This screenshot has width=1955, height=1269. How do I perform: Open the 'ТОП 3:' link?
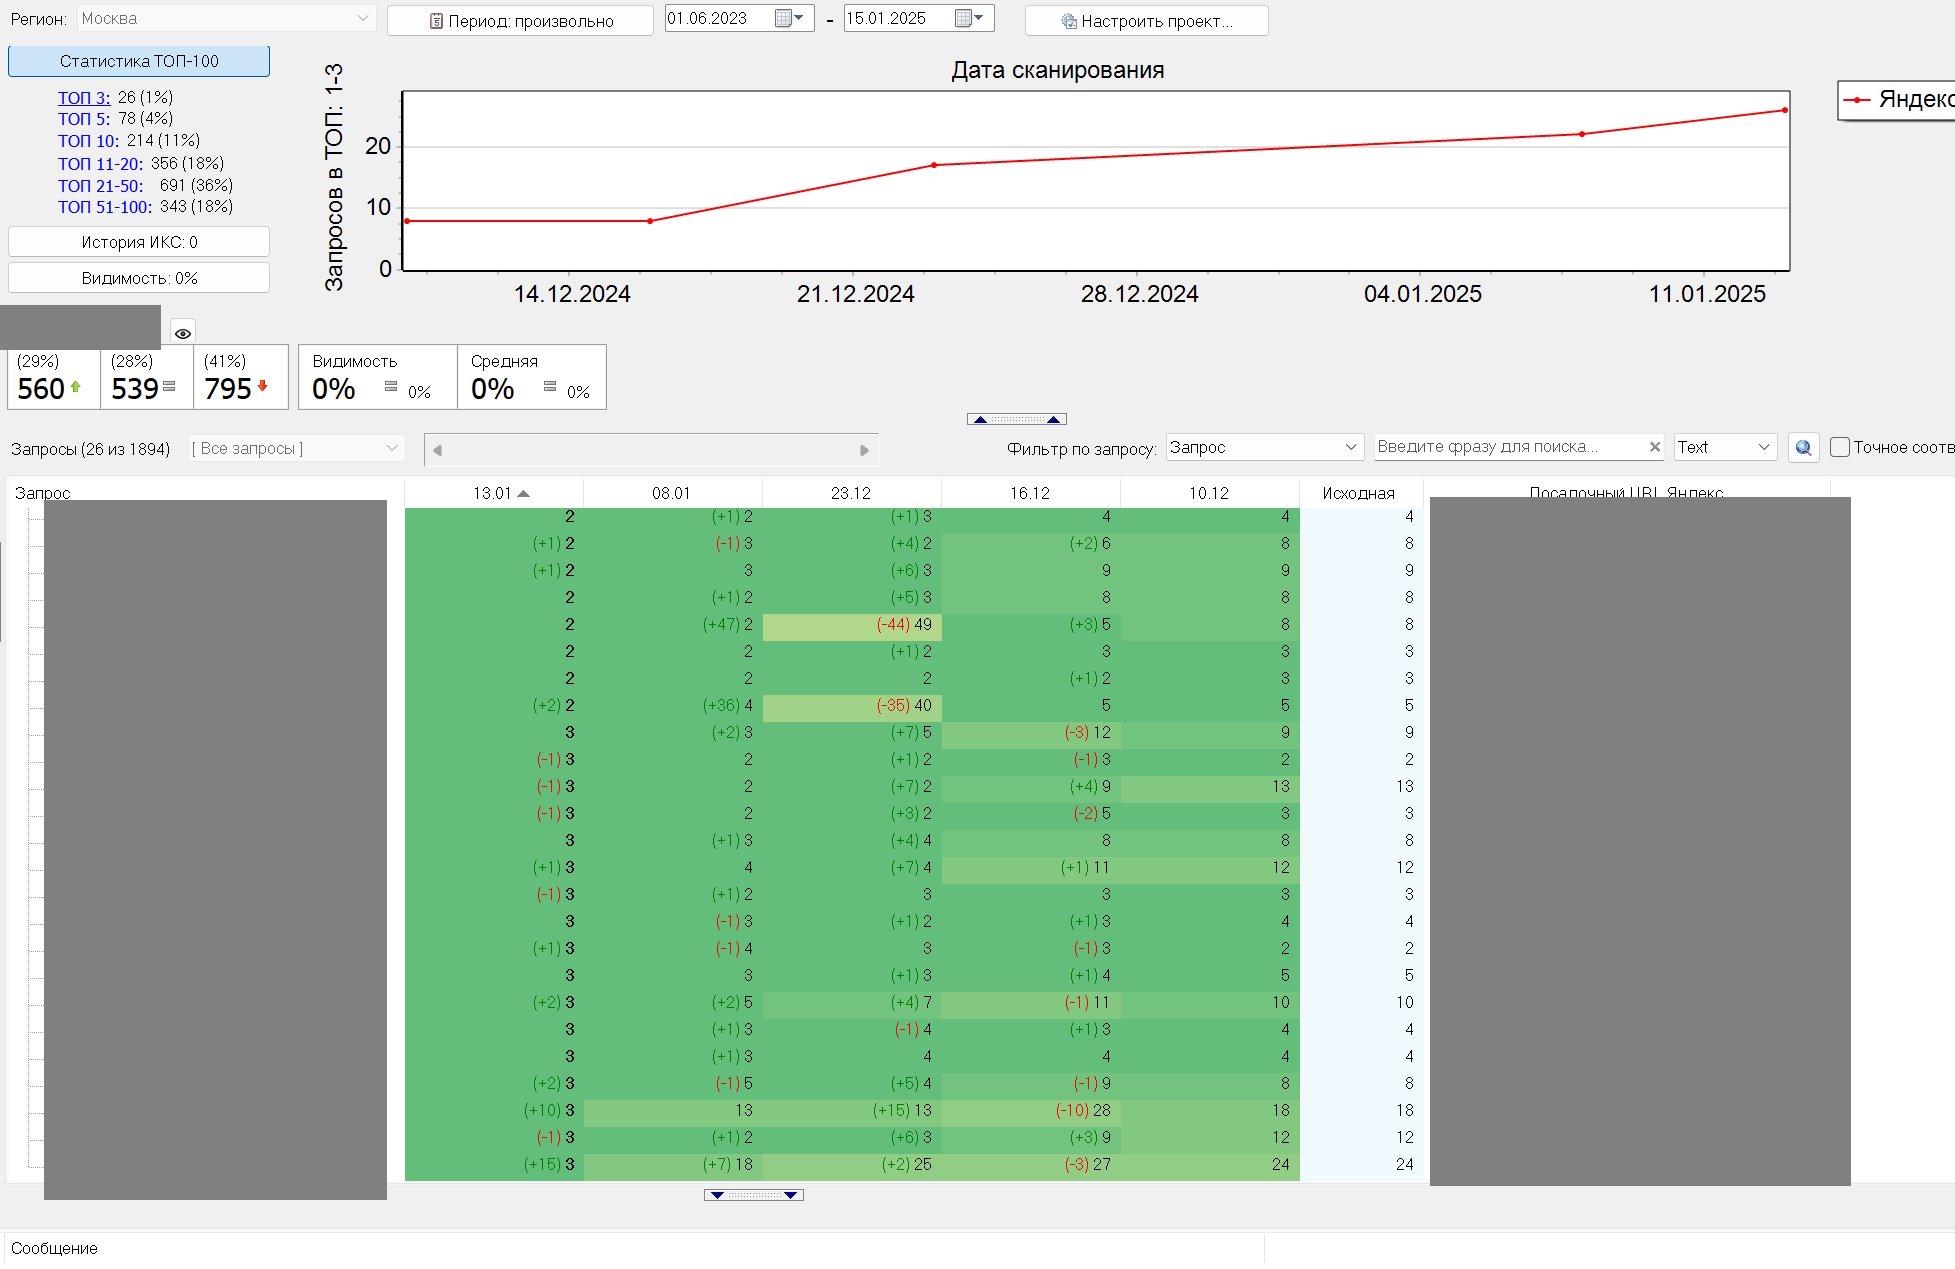pos(84,97)
